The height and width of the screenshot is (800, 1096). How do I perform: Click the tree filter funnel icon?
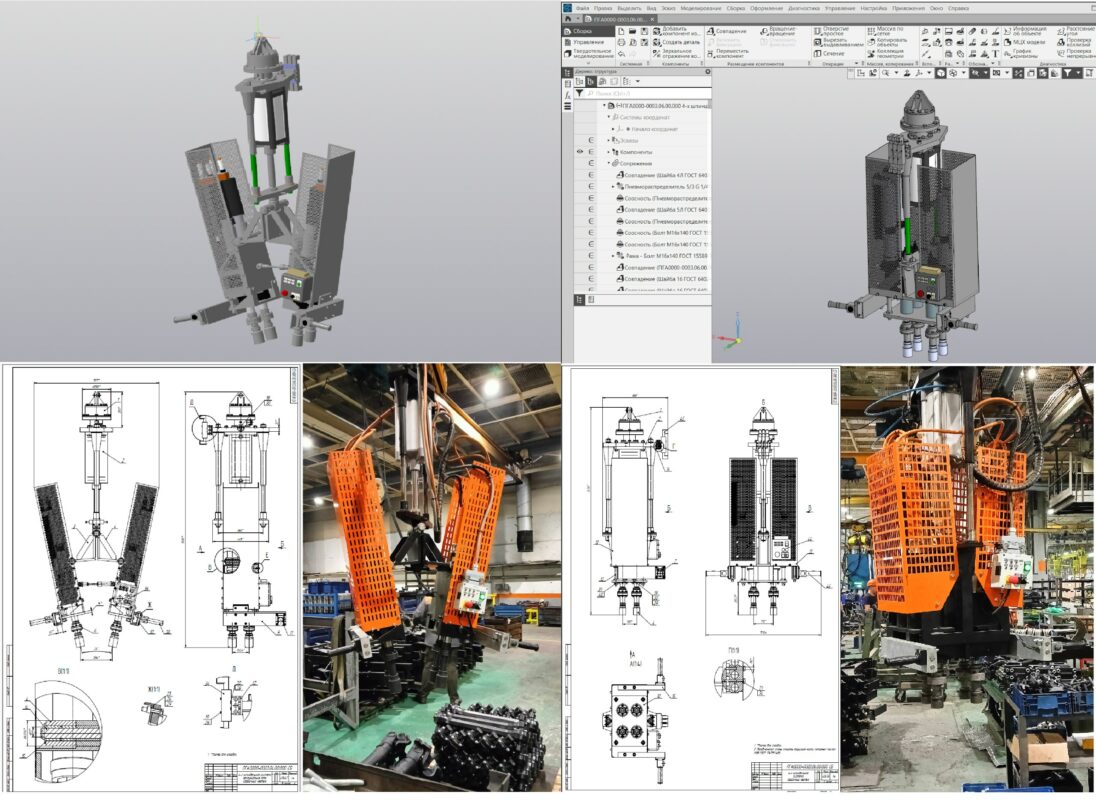pos(579,93)
